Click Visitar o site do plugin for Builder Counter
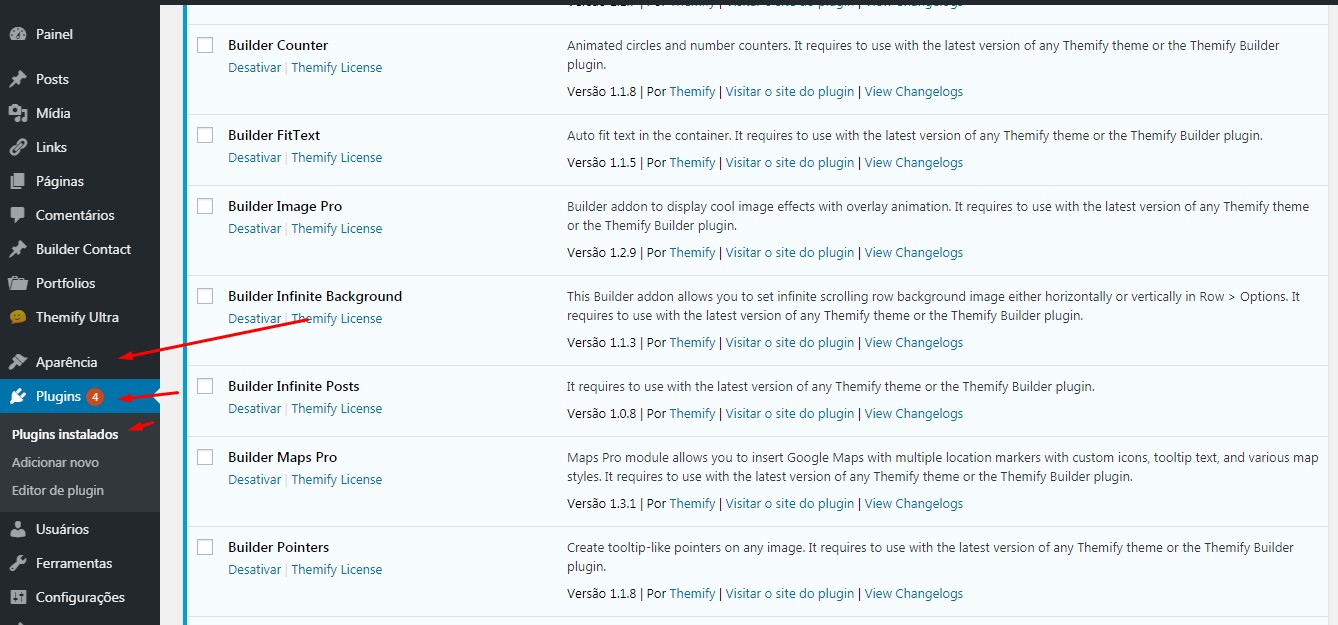1338x625 pixels. [790, 92]
